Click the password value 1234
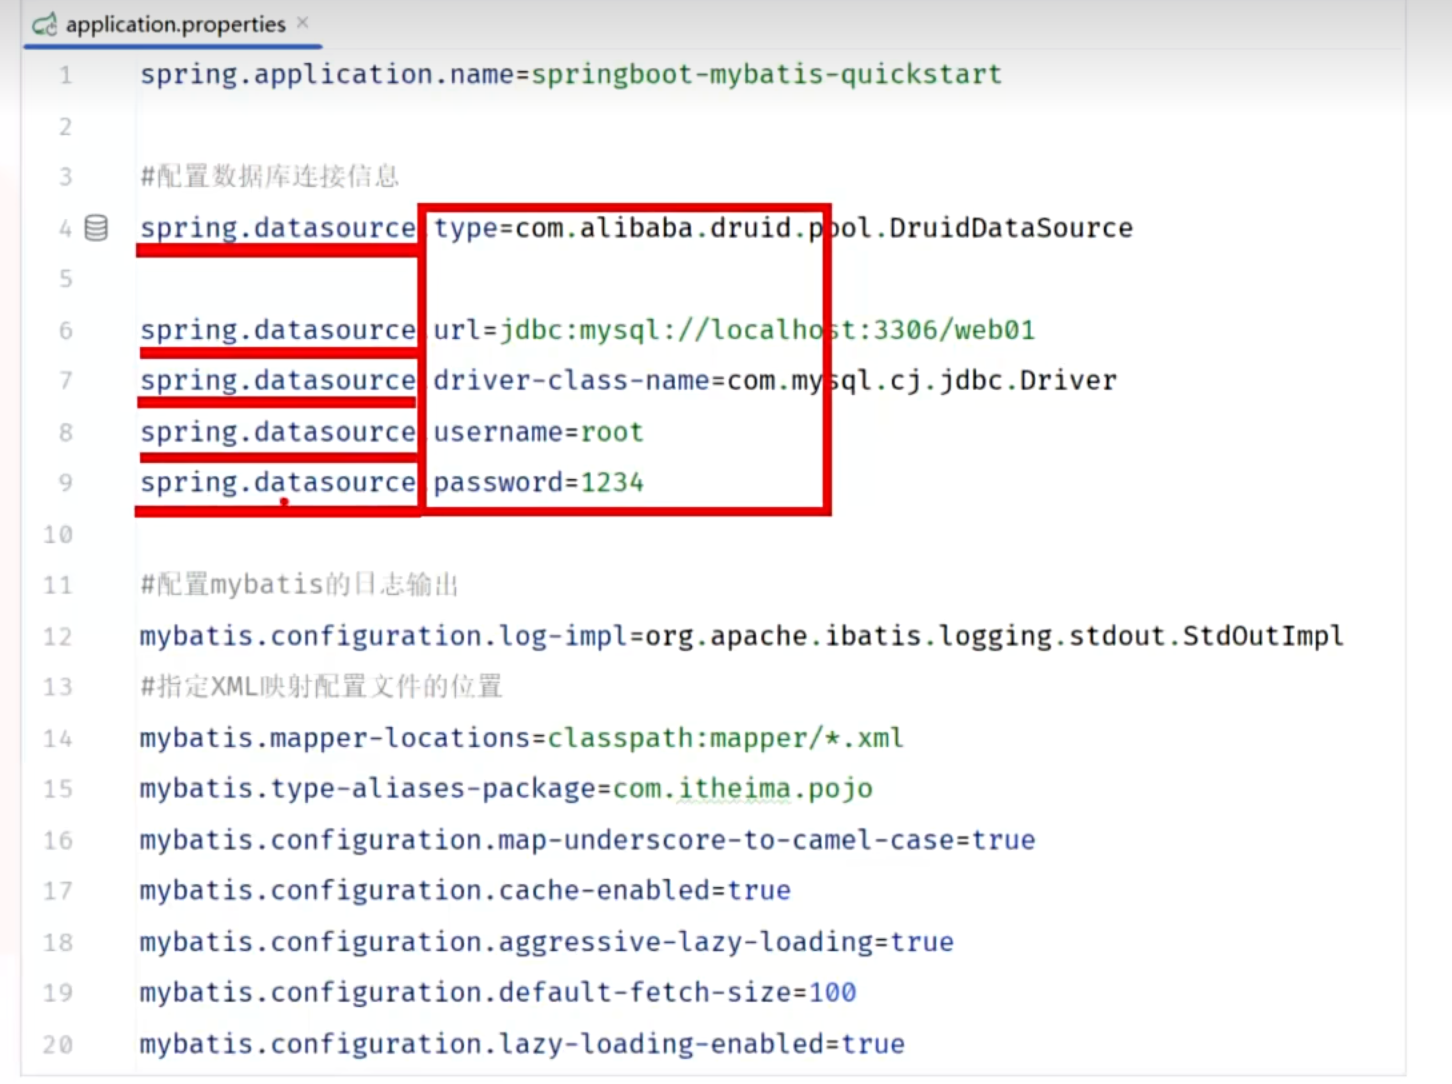1452x1084 pixels. tap(612, 483)
